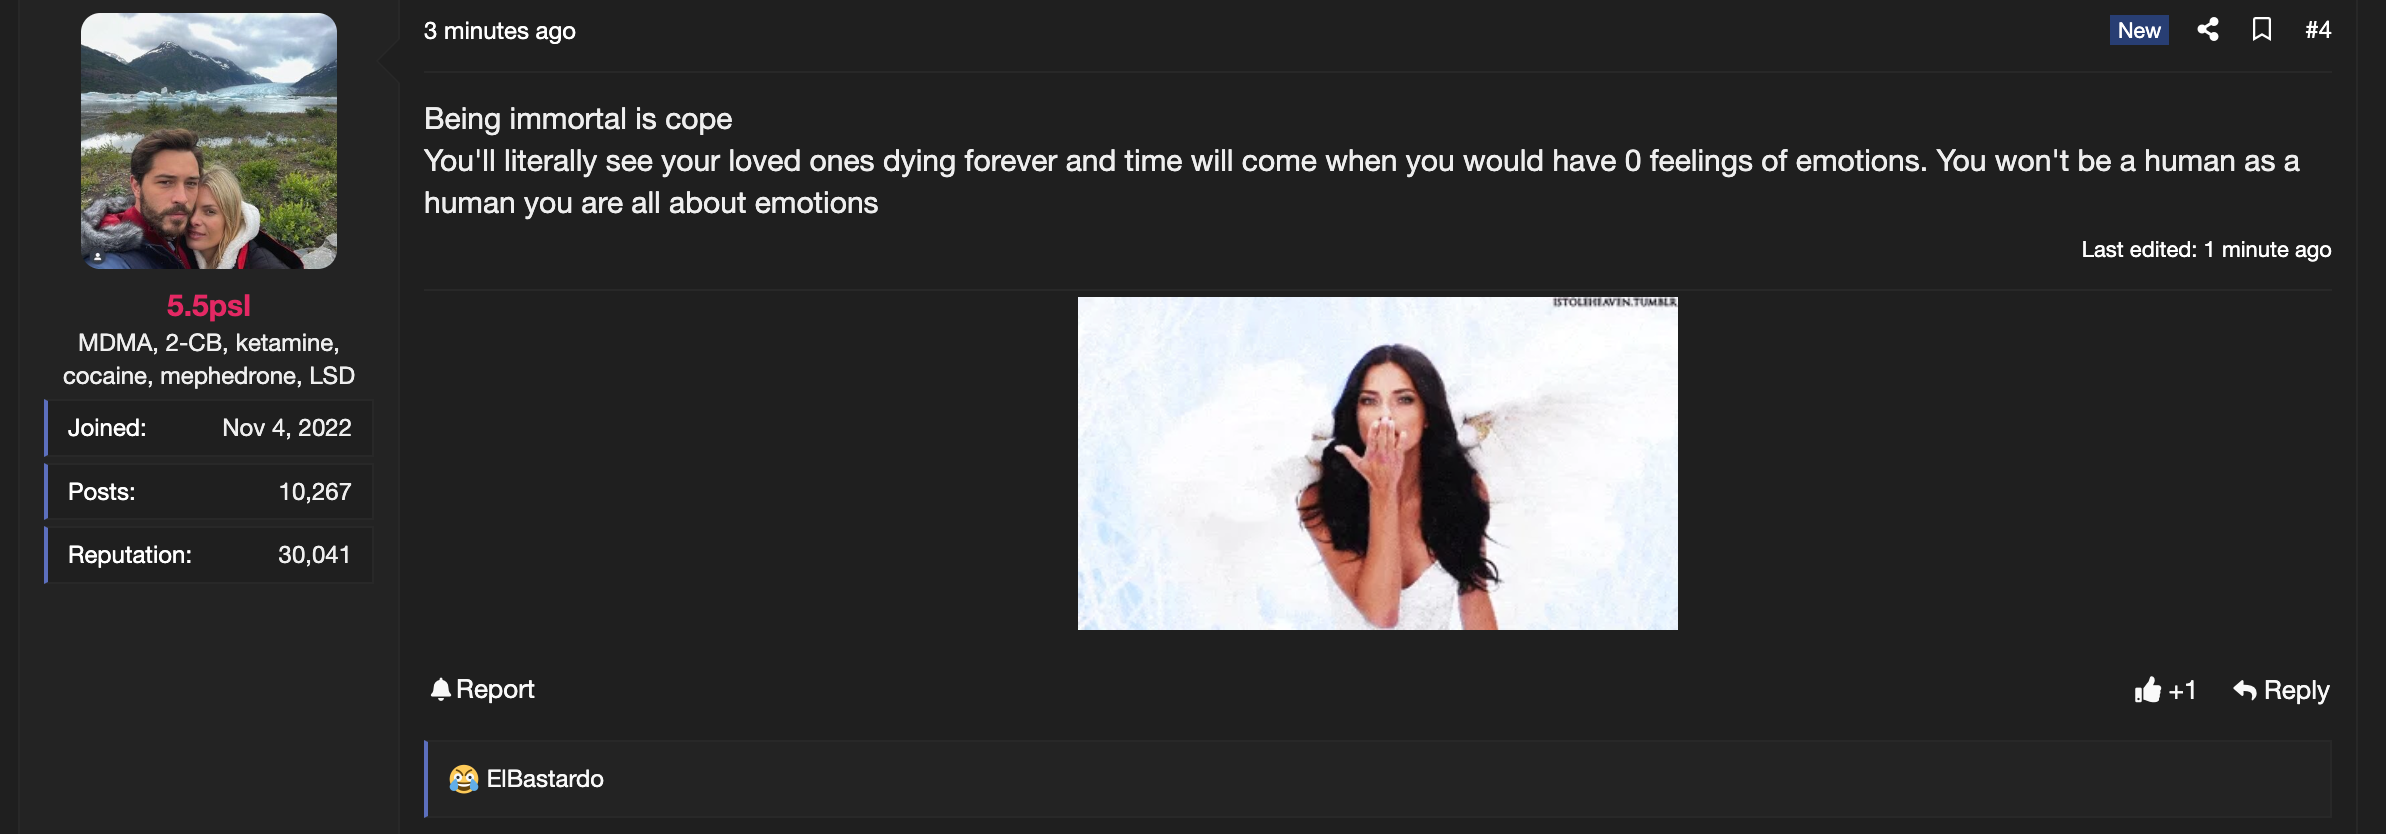Click the Reply button text
Image resolution: width=2386 pixels, height=834 pixels.
click(x=2296, y=690)
